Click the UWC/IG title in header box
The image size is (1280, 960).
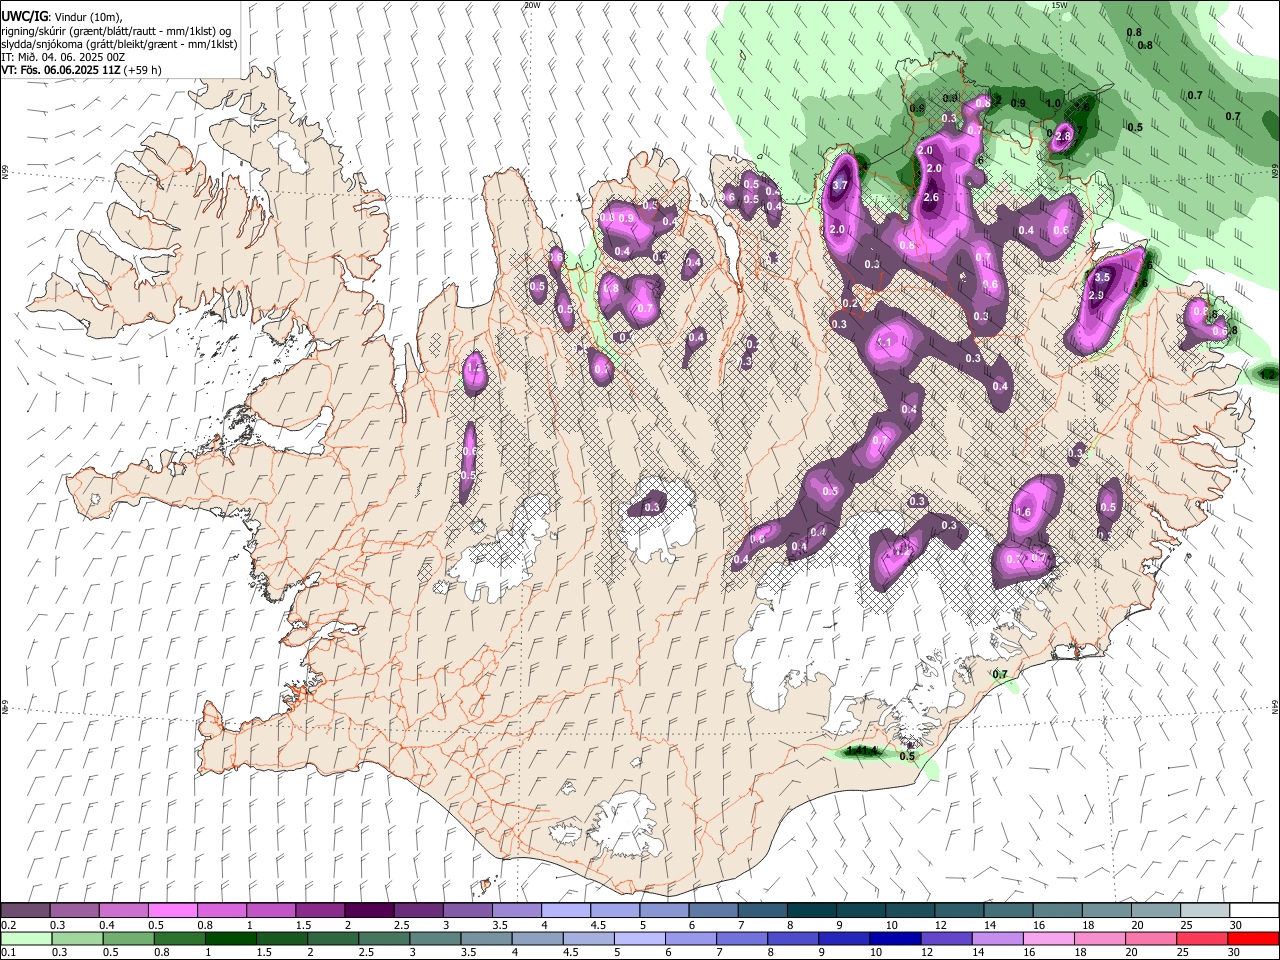pos(24,16)
